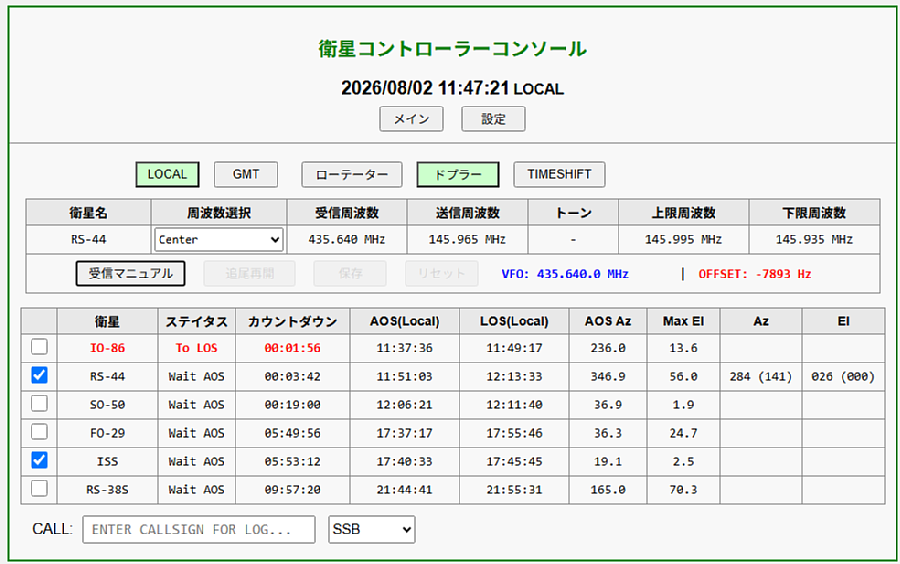Image resolution: width=900 pixels, height=564 pixels.
Task: Click the AOS(Local) column header
Action: 405,322
